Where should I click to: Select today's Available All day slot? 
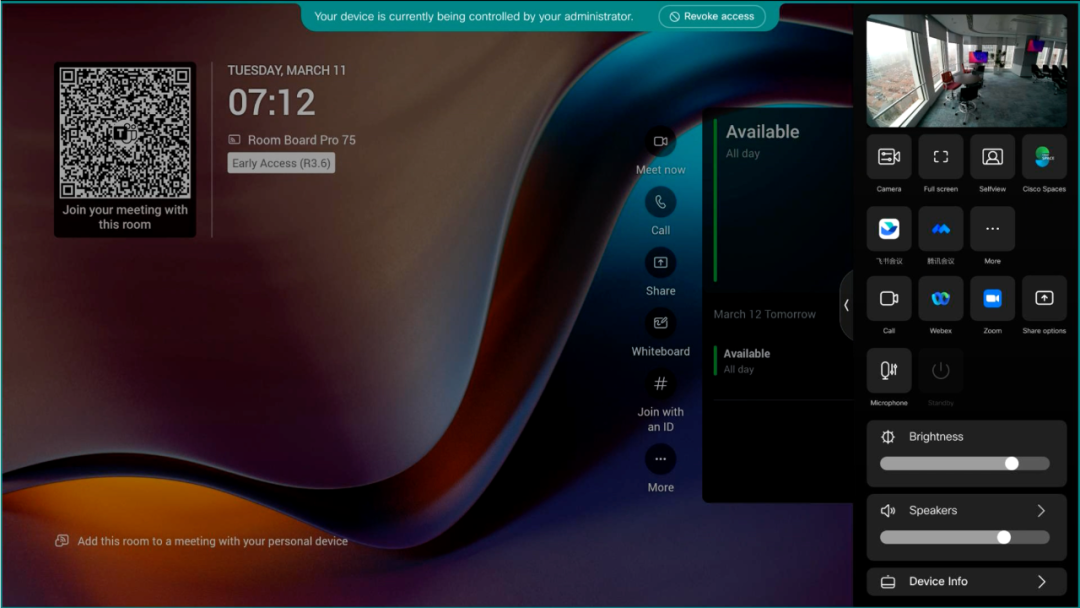778,200
